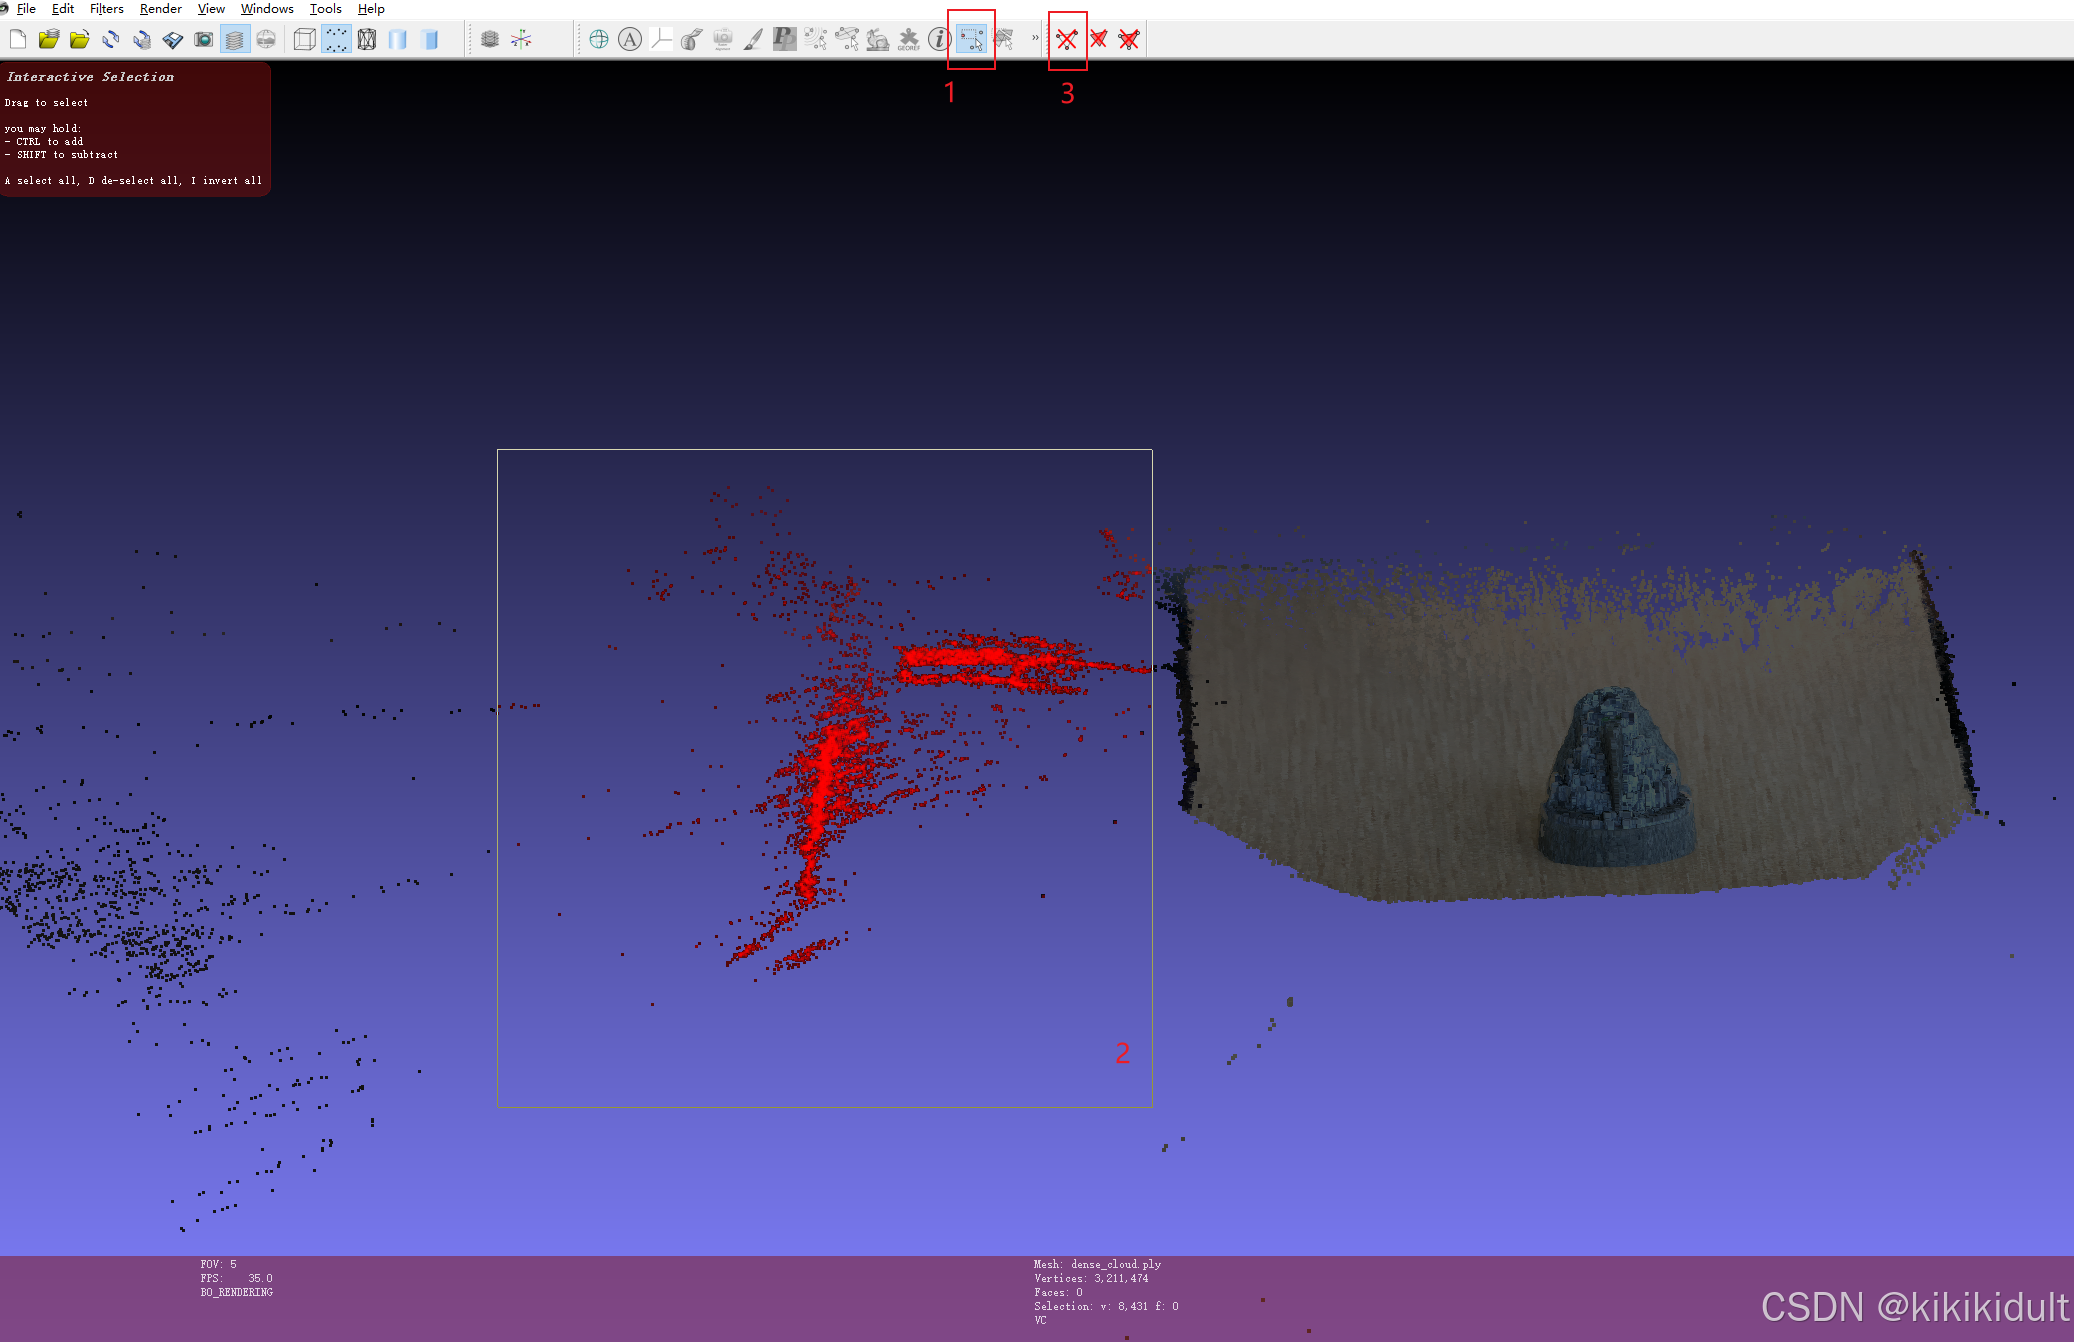Delete selected vertices with red X icon
Viewport: 2074px width, 1342px height.
coord(1067,39)
